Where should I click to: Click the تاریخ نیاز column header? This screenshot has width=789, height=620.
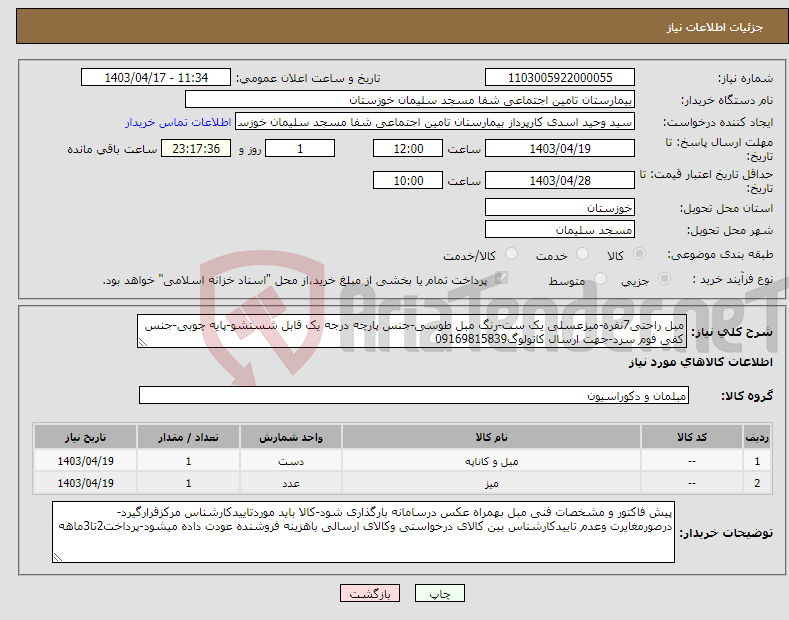coord(86,437)
